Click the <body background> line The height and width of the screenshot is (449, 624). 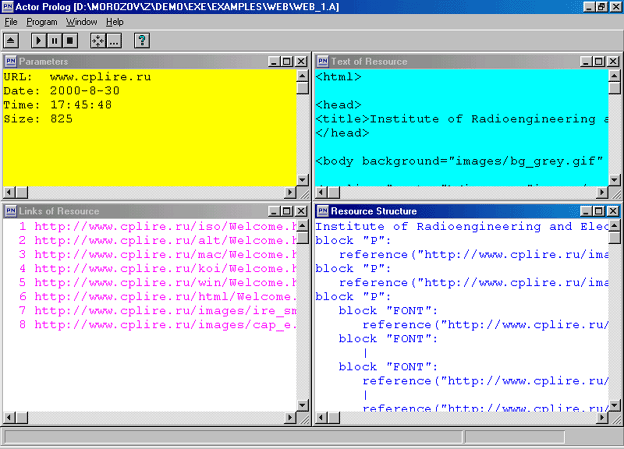coord(459,161)
